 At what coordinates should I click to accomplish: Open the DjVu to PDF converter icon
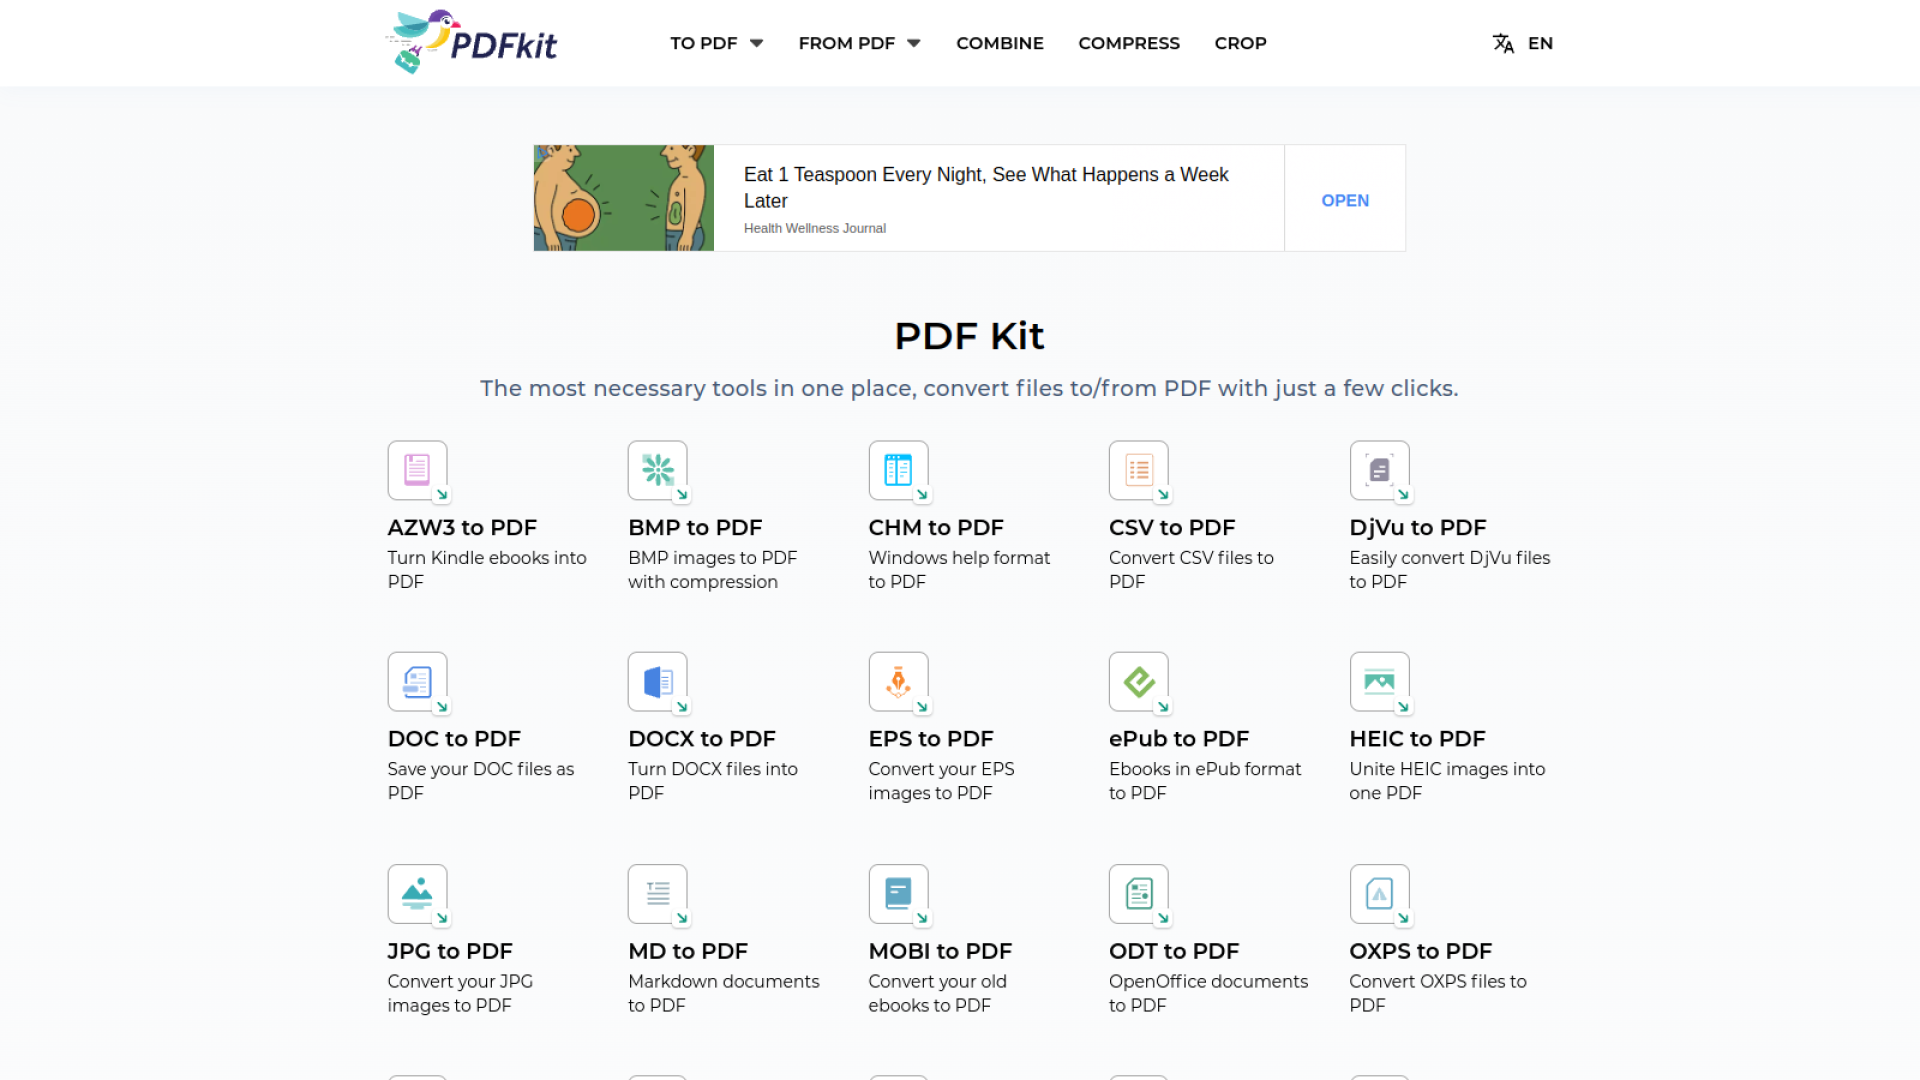(x=1380, y=471)
